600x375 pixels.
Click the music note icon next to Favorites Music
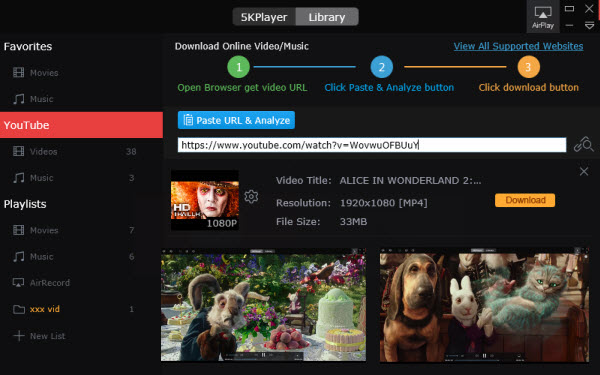18,99
